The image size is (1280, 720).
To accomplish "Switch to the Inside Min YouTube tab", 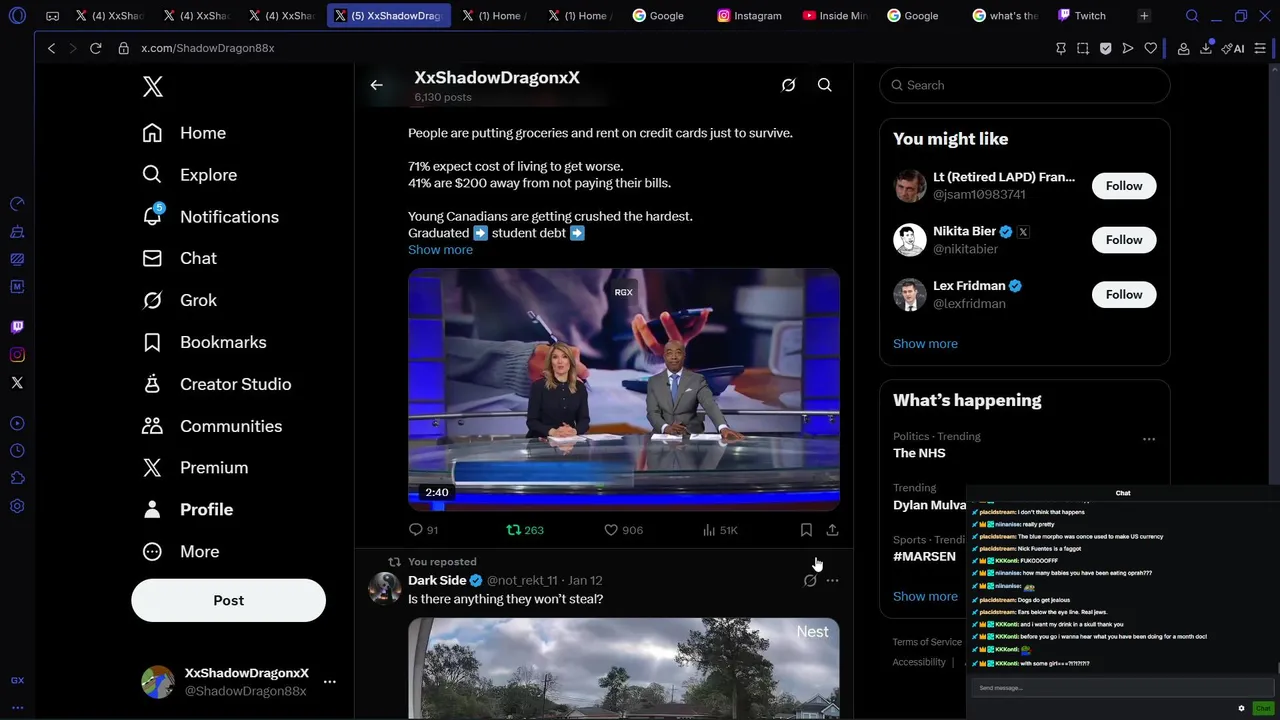I will pos(836,16).
